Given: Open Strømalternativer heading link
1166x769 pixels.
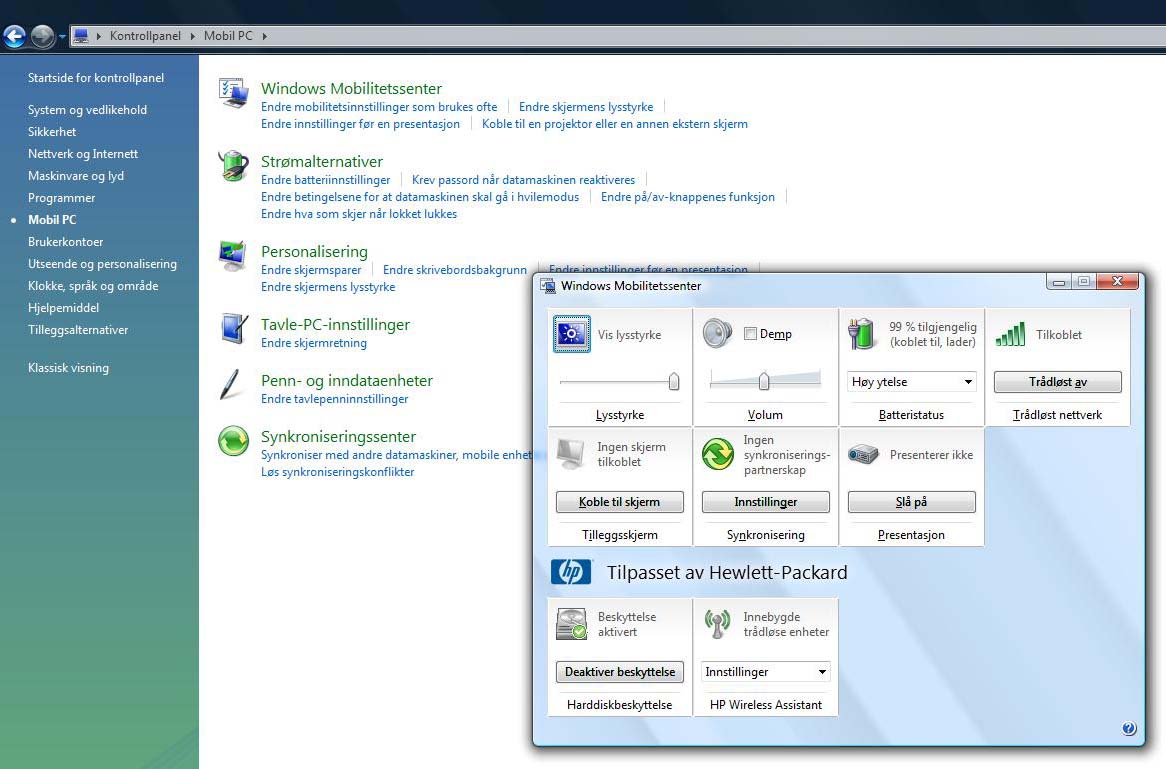Looking at the screenshot, I should (322, 161).
